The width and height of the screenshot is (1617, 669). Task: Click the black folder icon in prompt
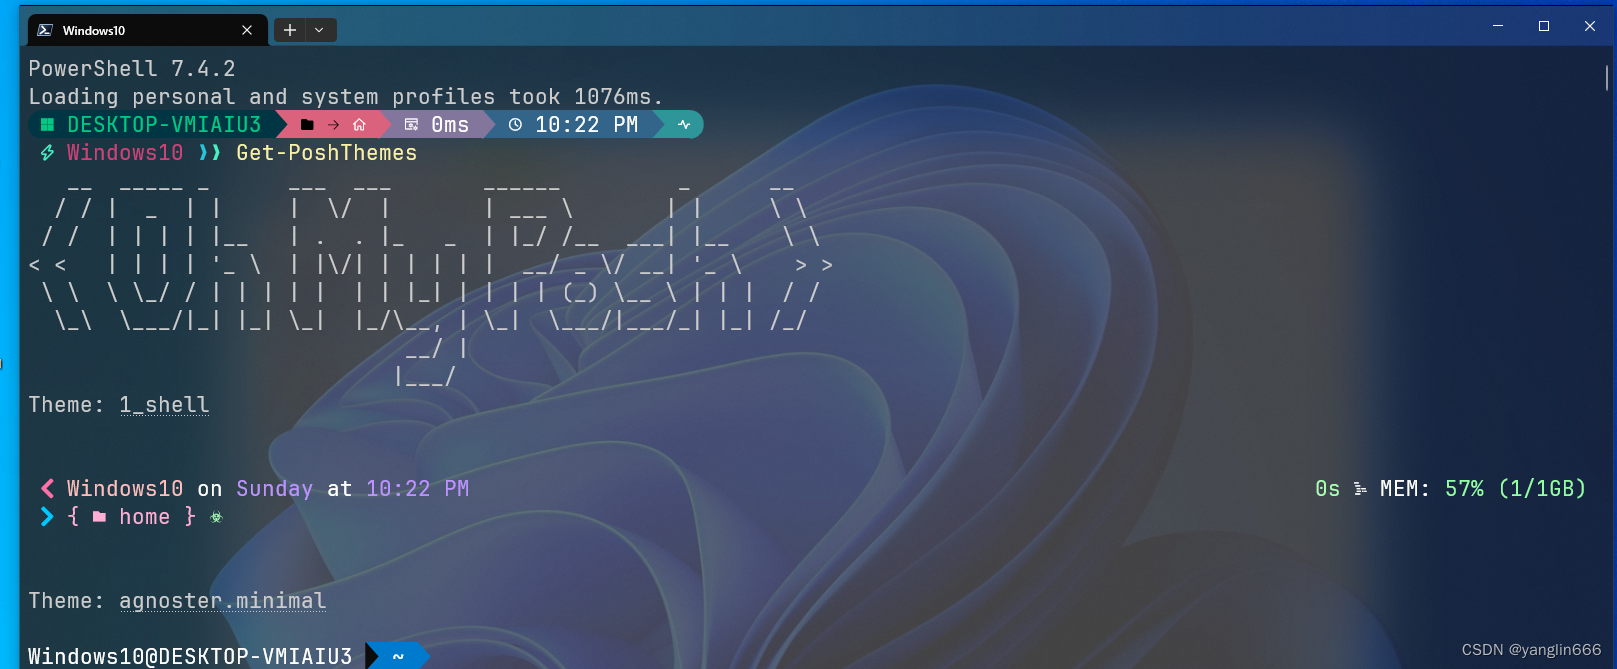coord(307,125)
